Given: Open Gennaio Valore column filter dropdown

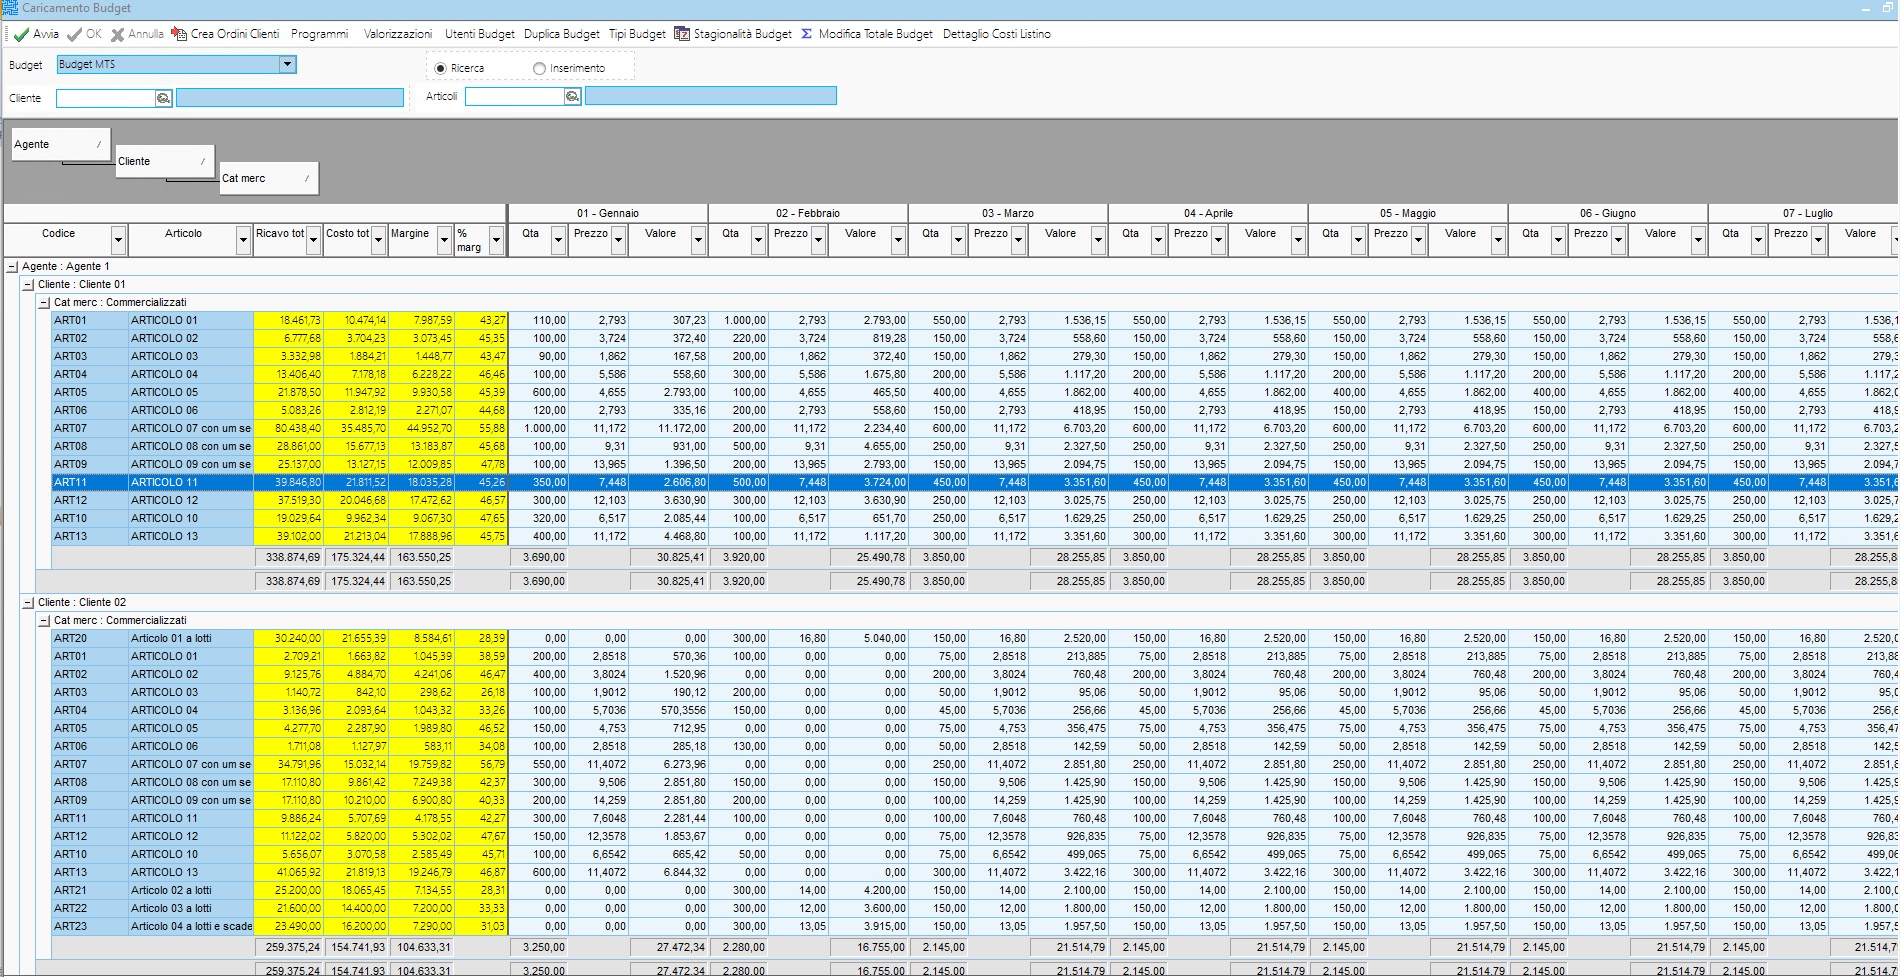Looking at the screenshot, I should pos(698,240).
